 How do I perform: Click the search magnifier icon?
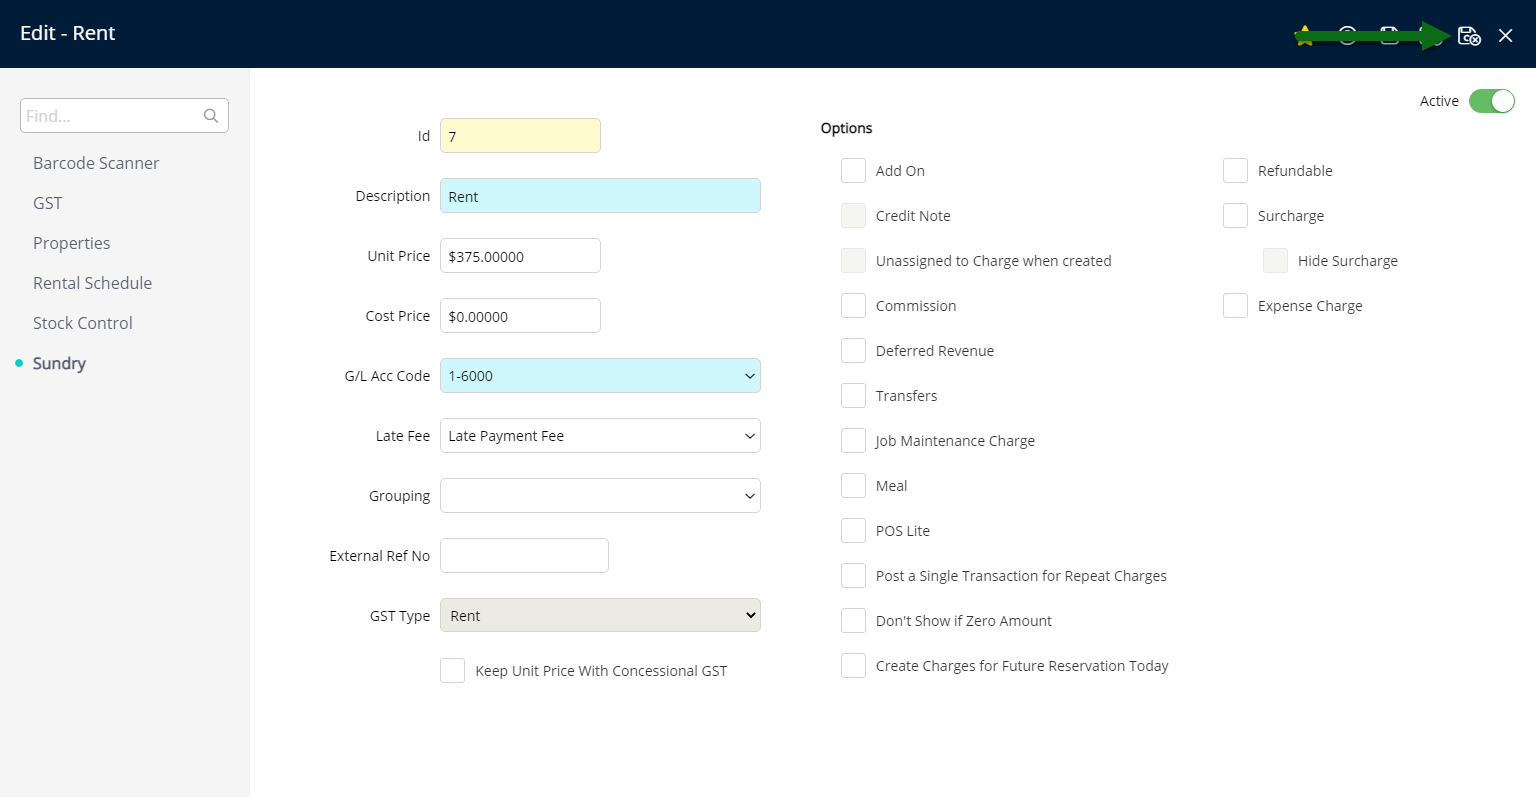click(x=211, y=116)
